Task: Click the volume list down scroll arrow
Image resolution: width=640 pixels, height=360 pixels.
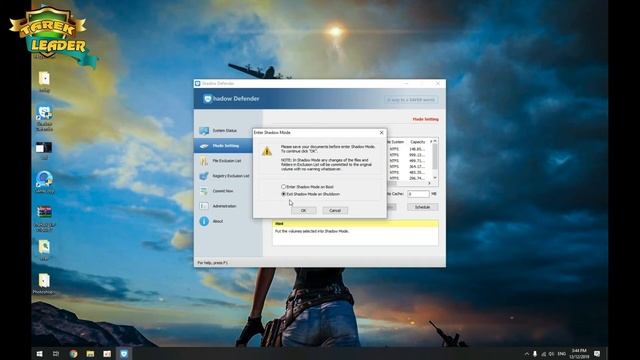Action: 435,178
